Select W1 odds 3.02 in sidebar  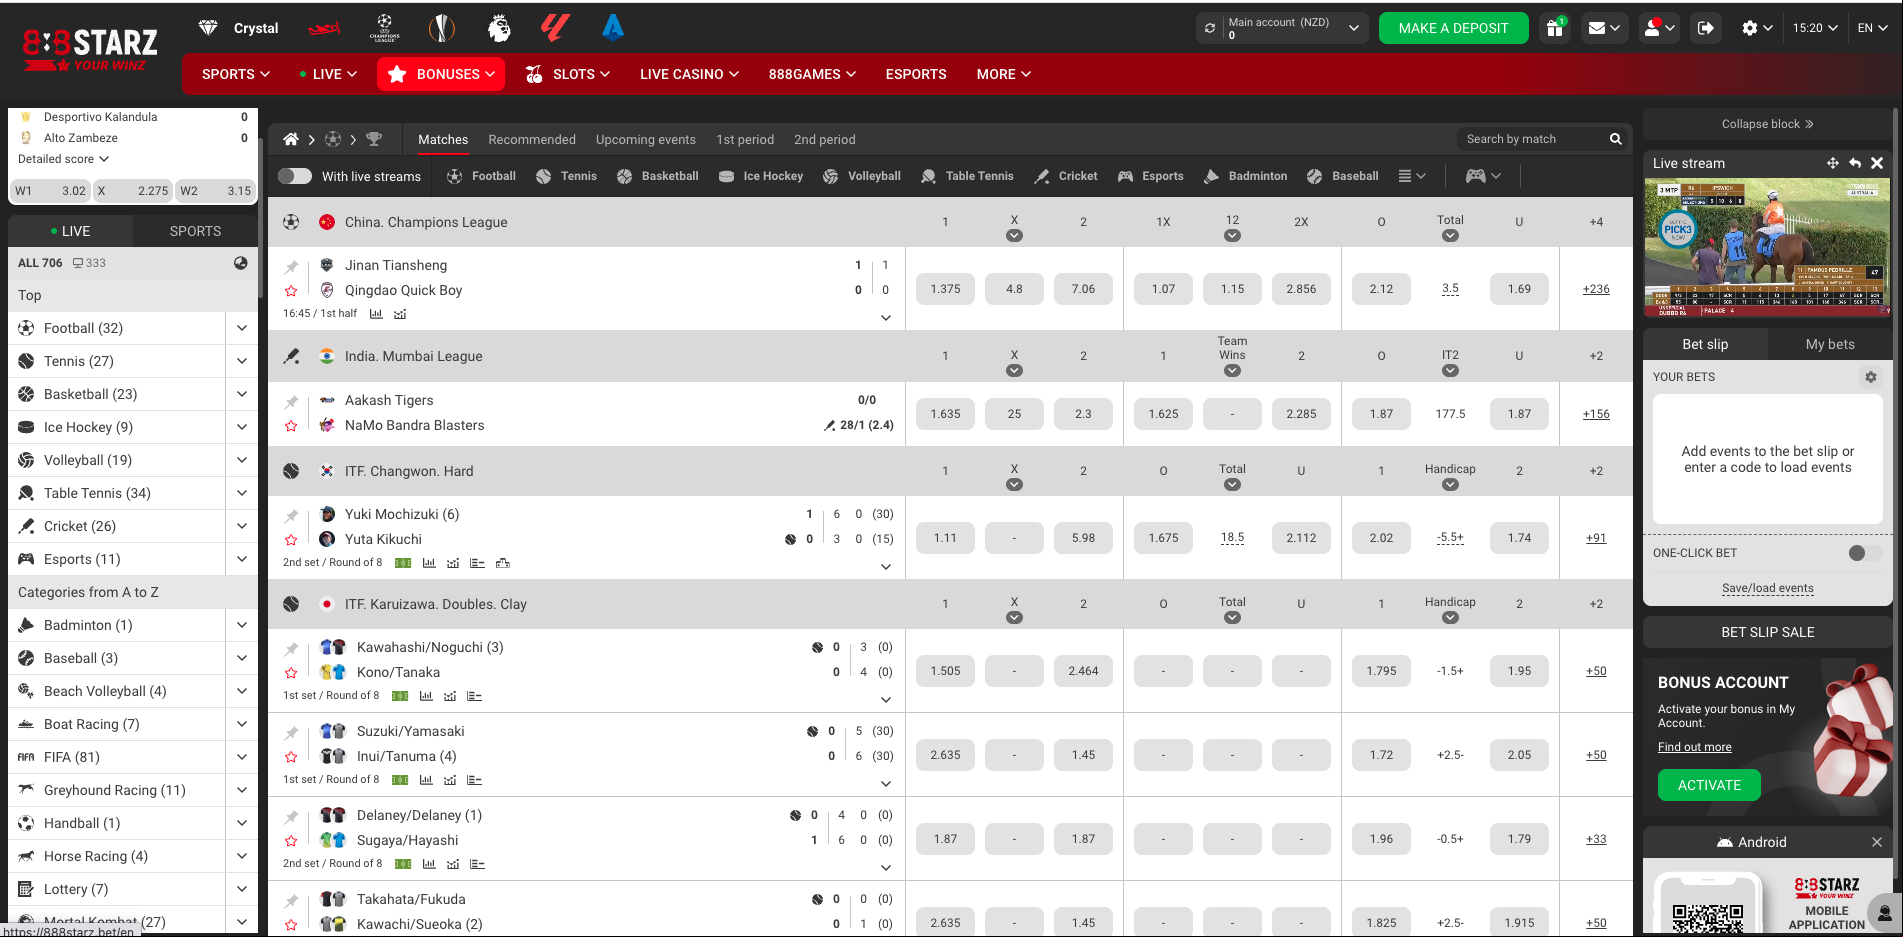pyautogui.click(x=50, y=191)
